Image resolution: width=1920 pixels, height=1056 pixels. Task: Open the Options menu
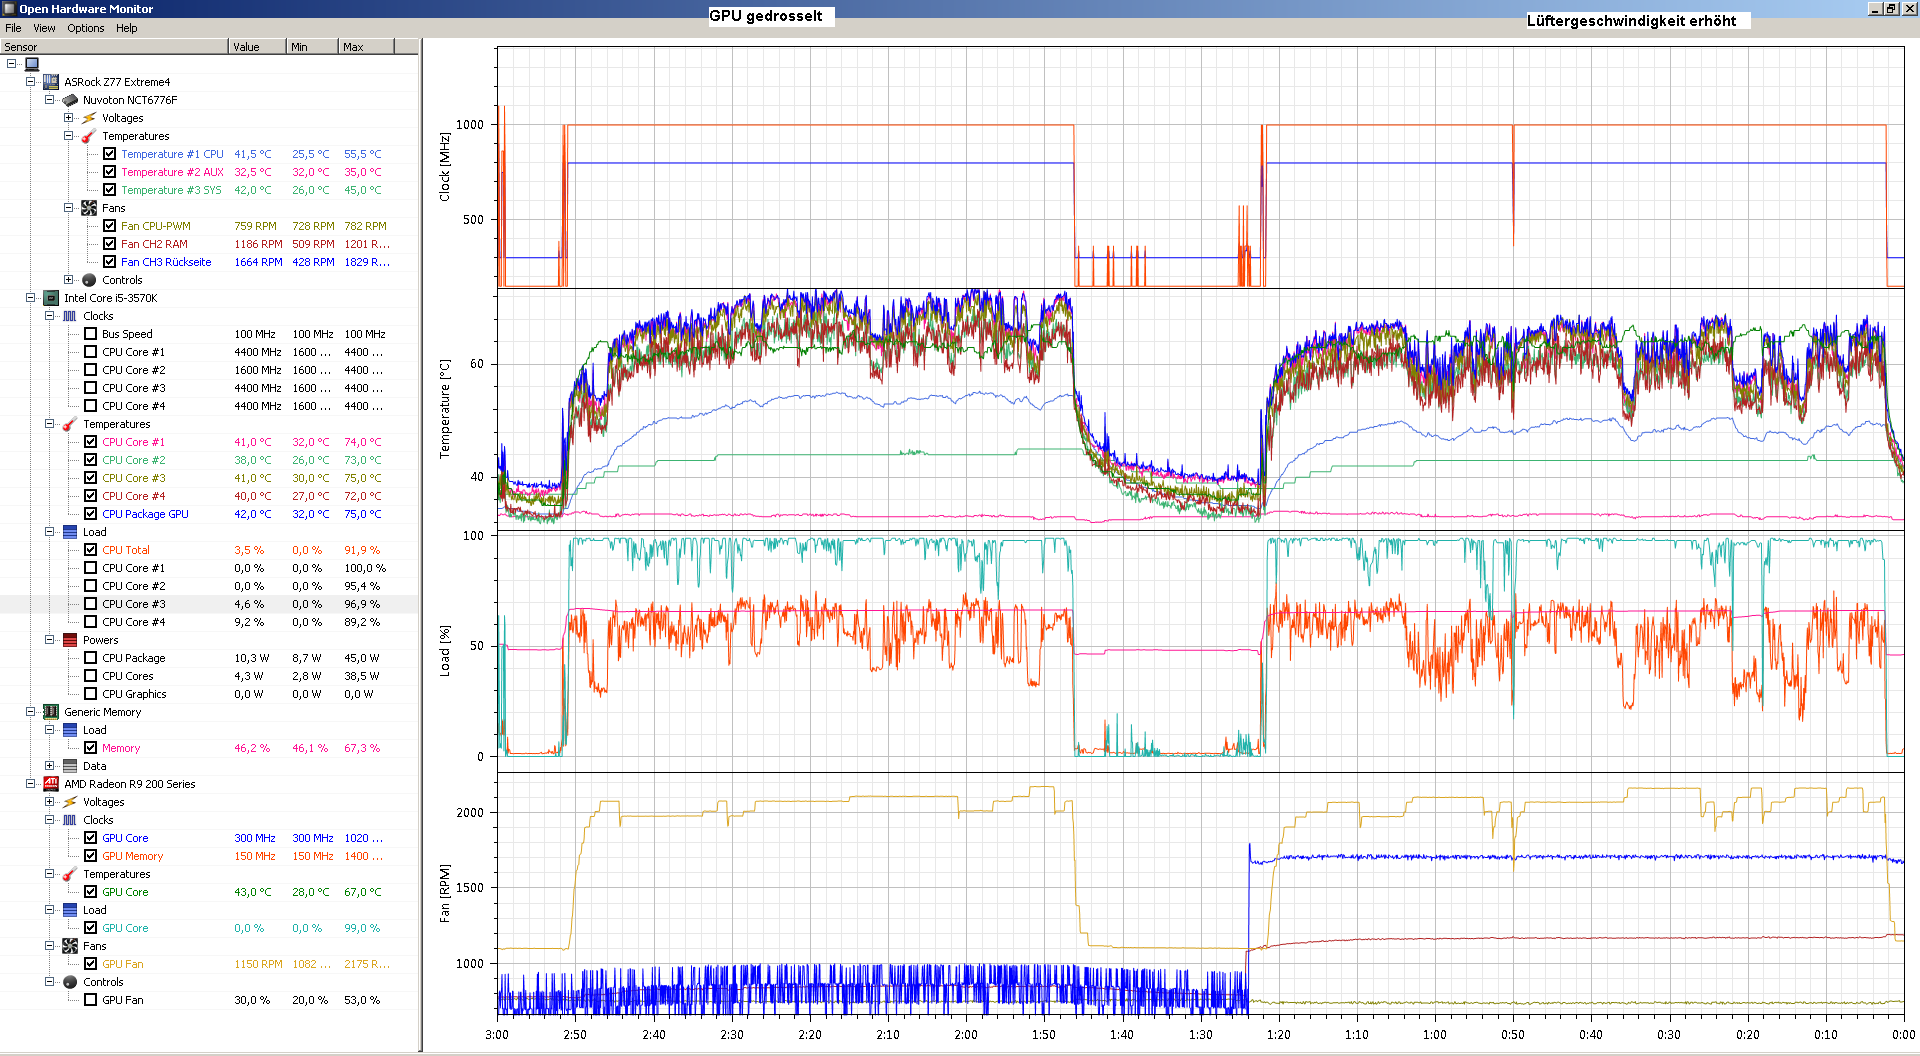point(86,28)
